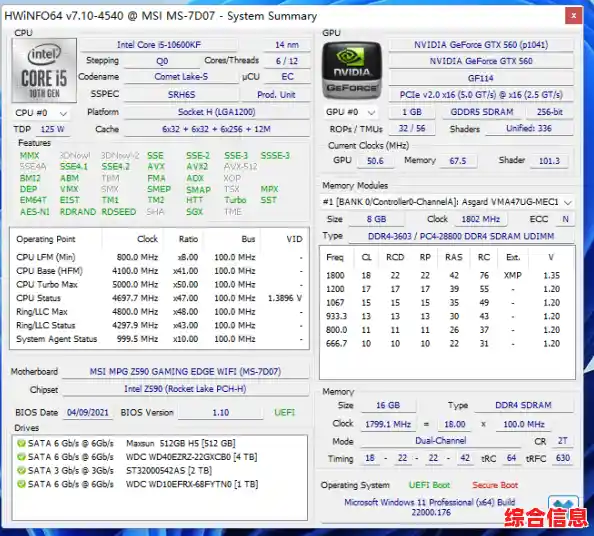This screenshot has width=594, height=536.
Task: Click motherboard name MSI MPG Z590 GAMING EDGE WIFI
Action: 186,372
